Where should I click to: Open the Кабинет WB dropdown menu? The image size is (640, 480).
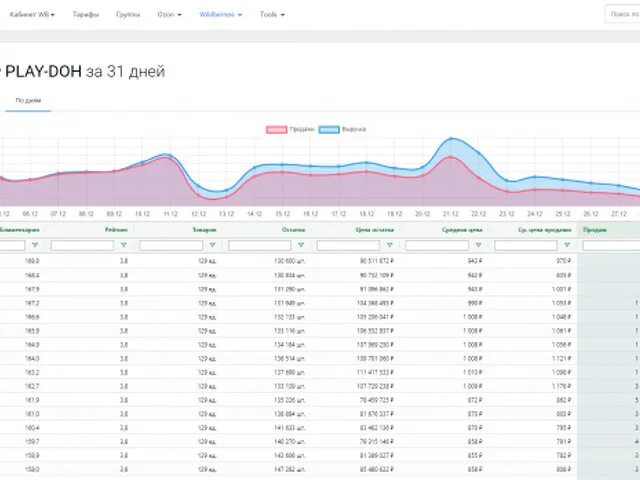32,15
